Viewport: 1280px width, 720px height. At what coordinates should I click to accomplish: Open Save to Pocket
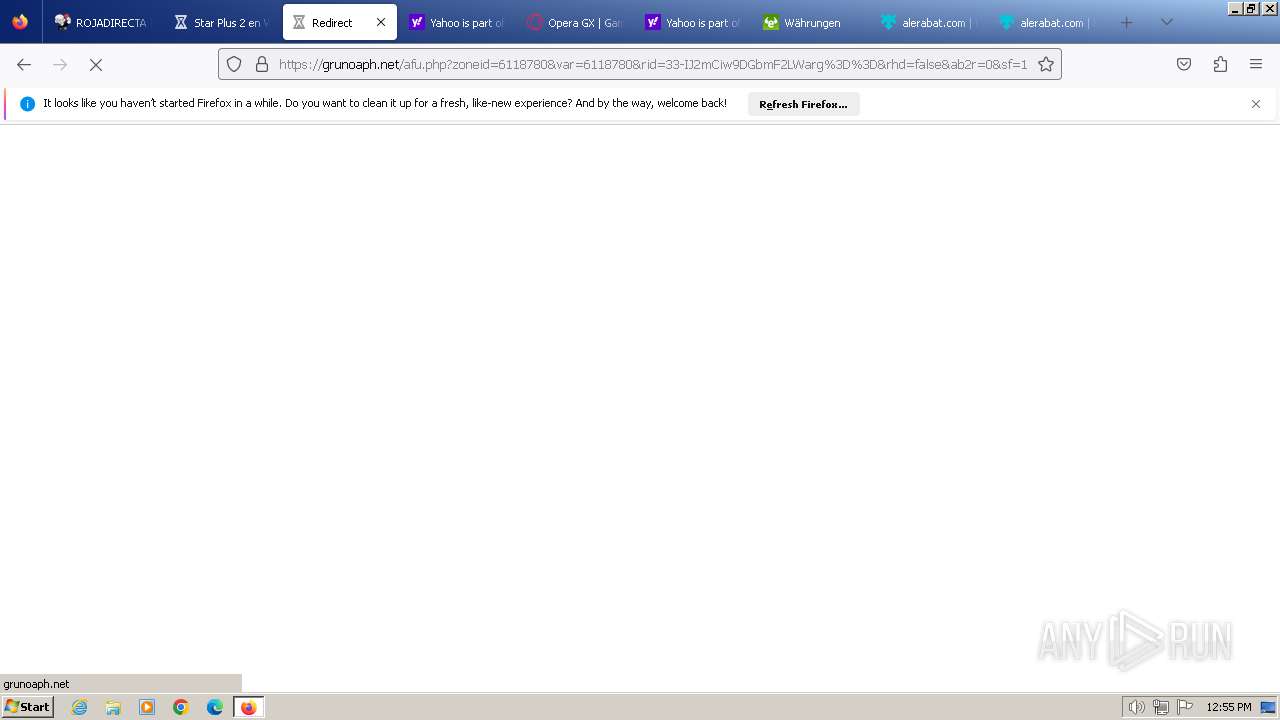[1184, 64]
